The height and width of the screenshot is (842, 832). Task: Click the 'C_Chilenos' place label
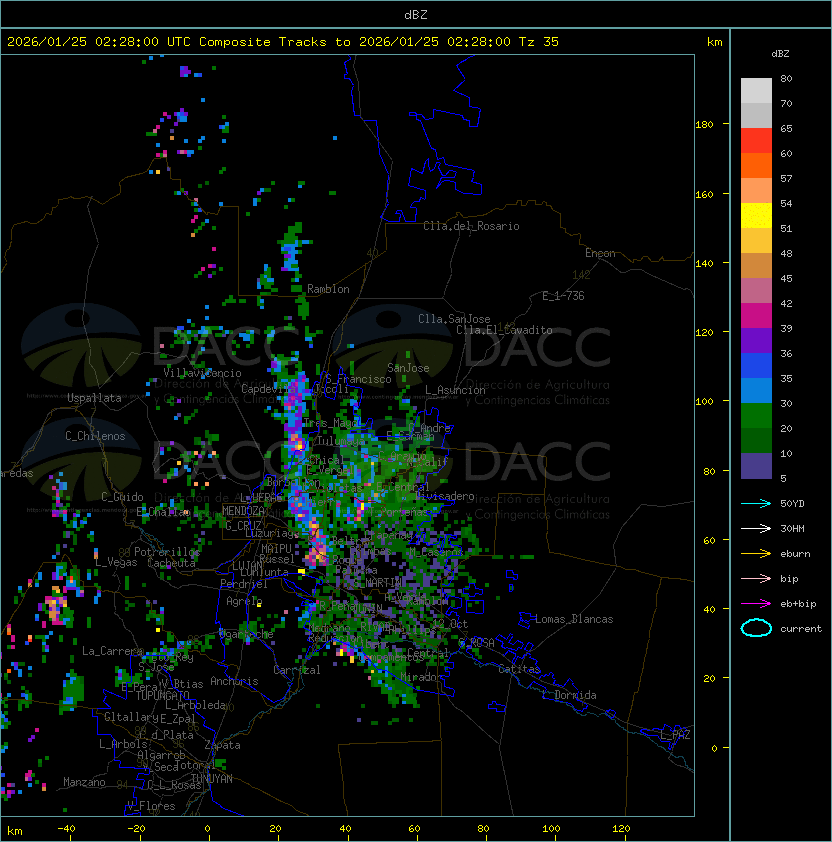click(x=95, y=436)
